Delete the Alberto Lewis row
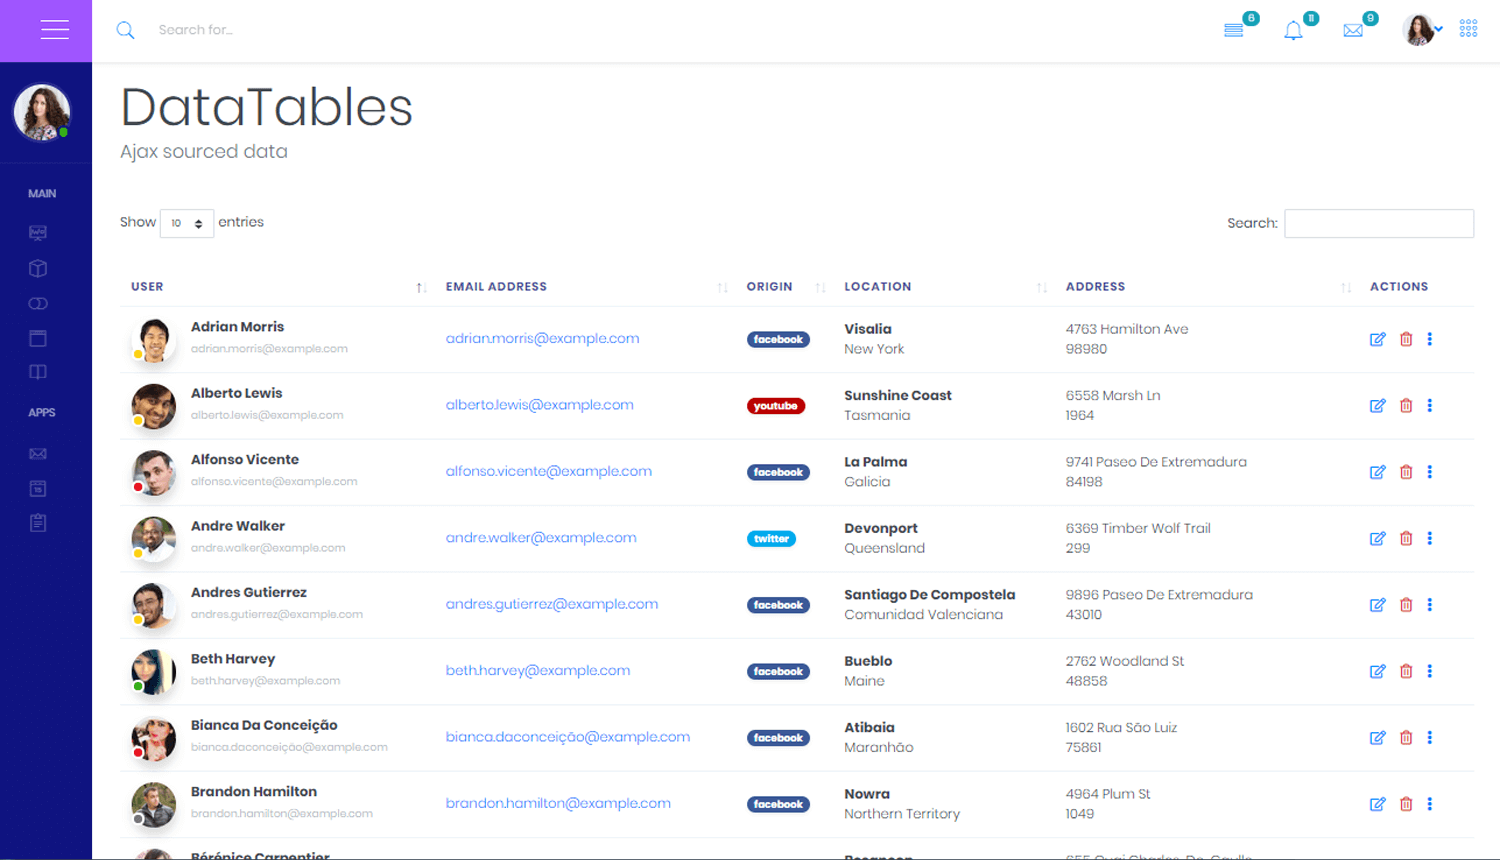Image resolution: width=1500 pixels, height=860 pixels. pyautogui.click(x=1406, y=406)
